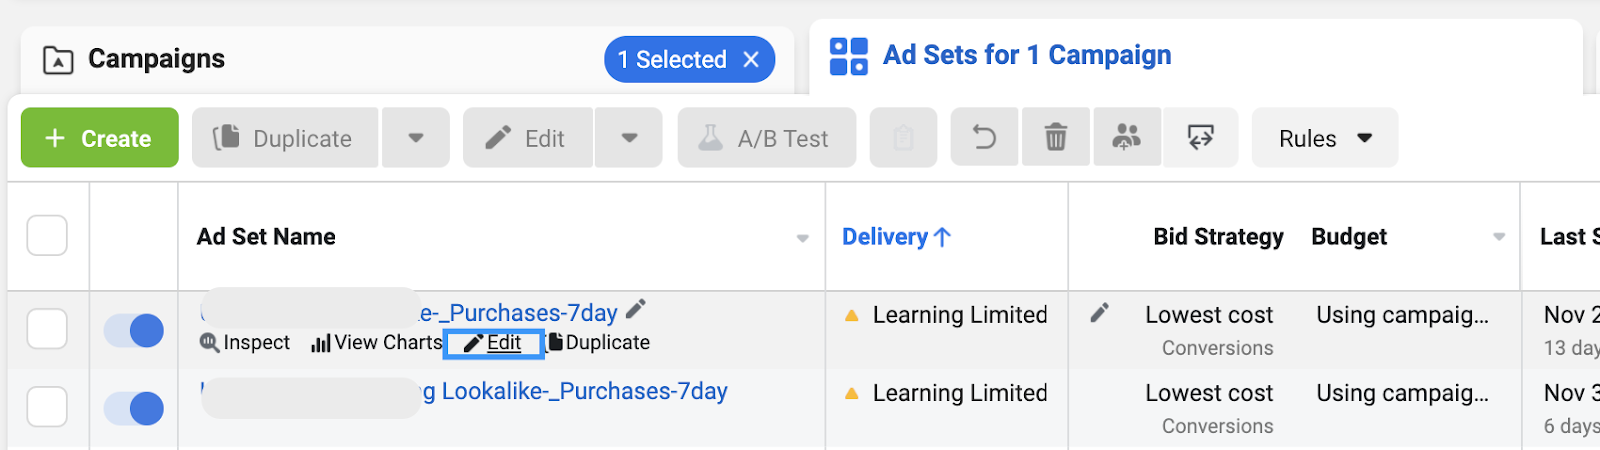Image resolution: width=1600 pixels, height=450 pixels.
Task: Tick the select-all header checkbox
Action: tap(47, 236)
